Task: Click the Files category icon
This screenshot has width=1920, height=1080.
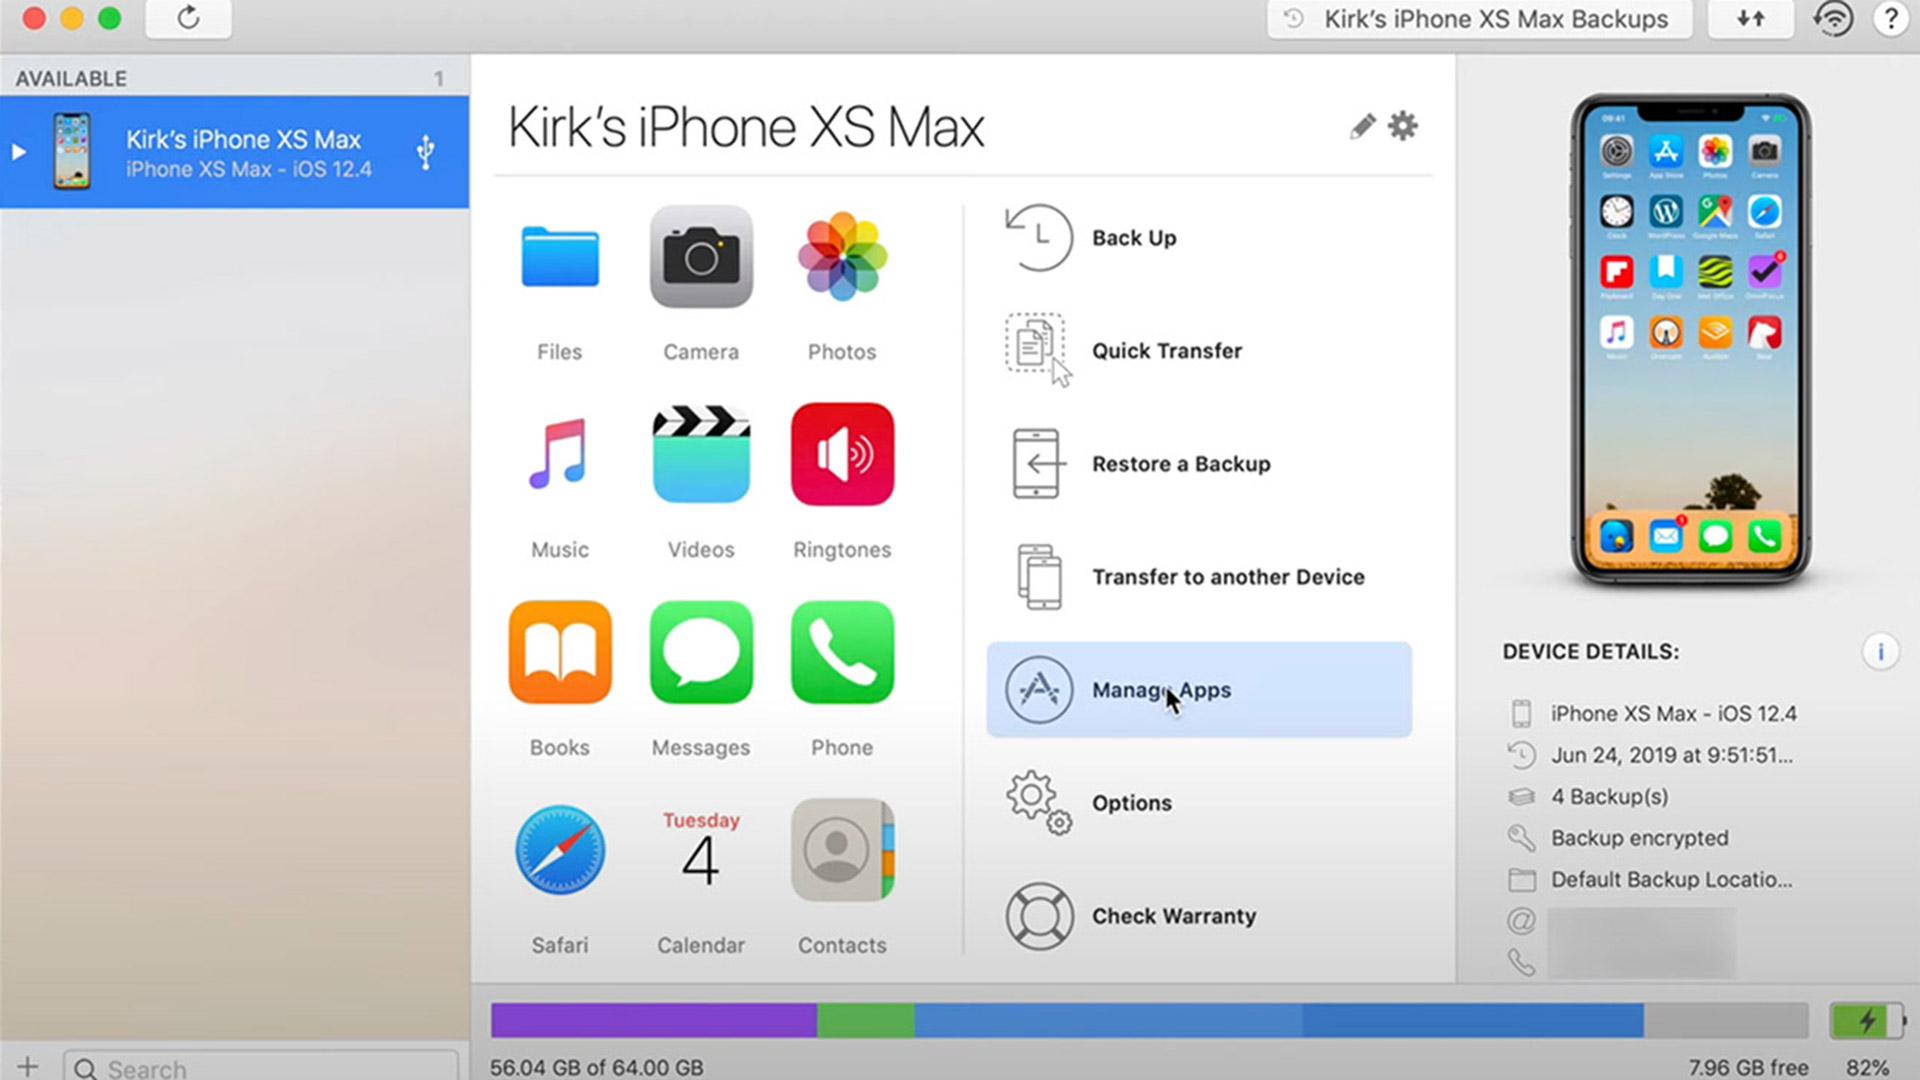Action: pyautogui.click(x=559, y=257)
